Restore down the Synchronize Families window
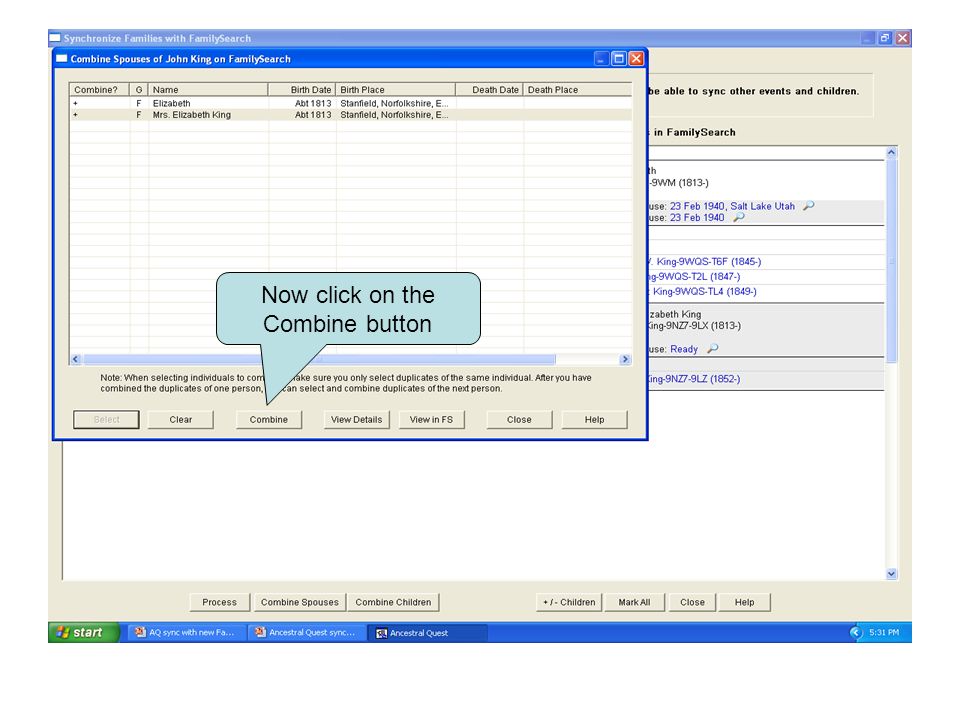Viewport: 960px width, 720px height. pos(885,38)
